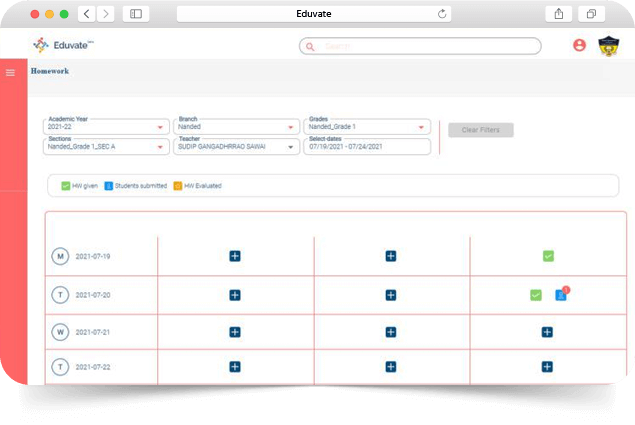
Task: Add homework for 2021-07-21 second column
Action: (391, 332)
